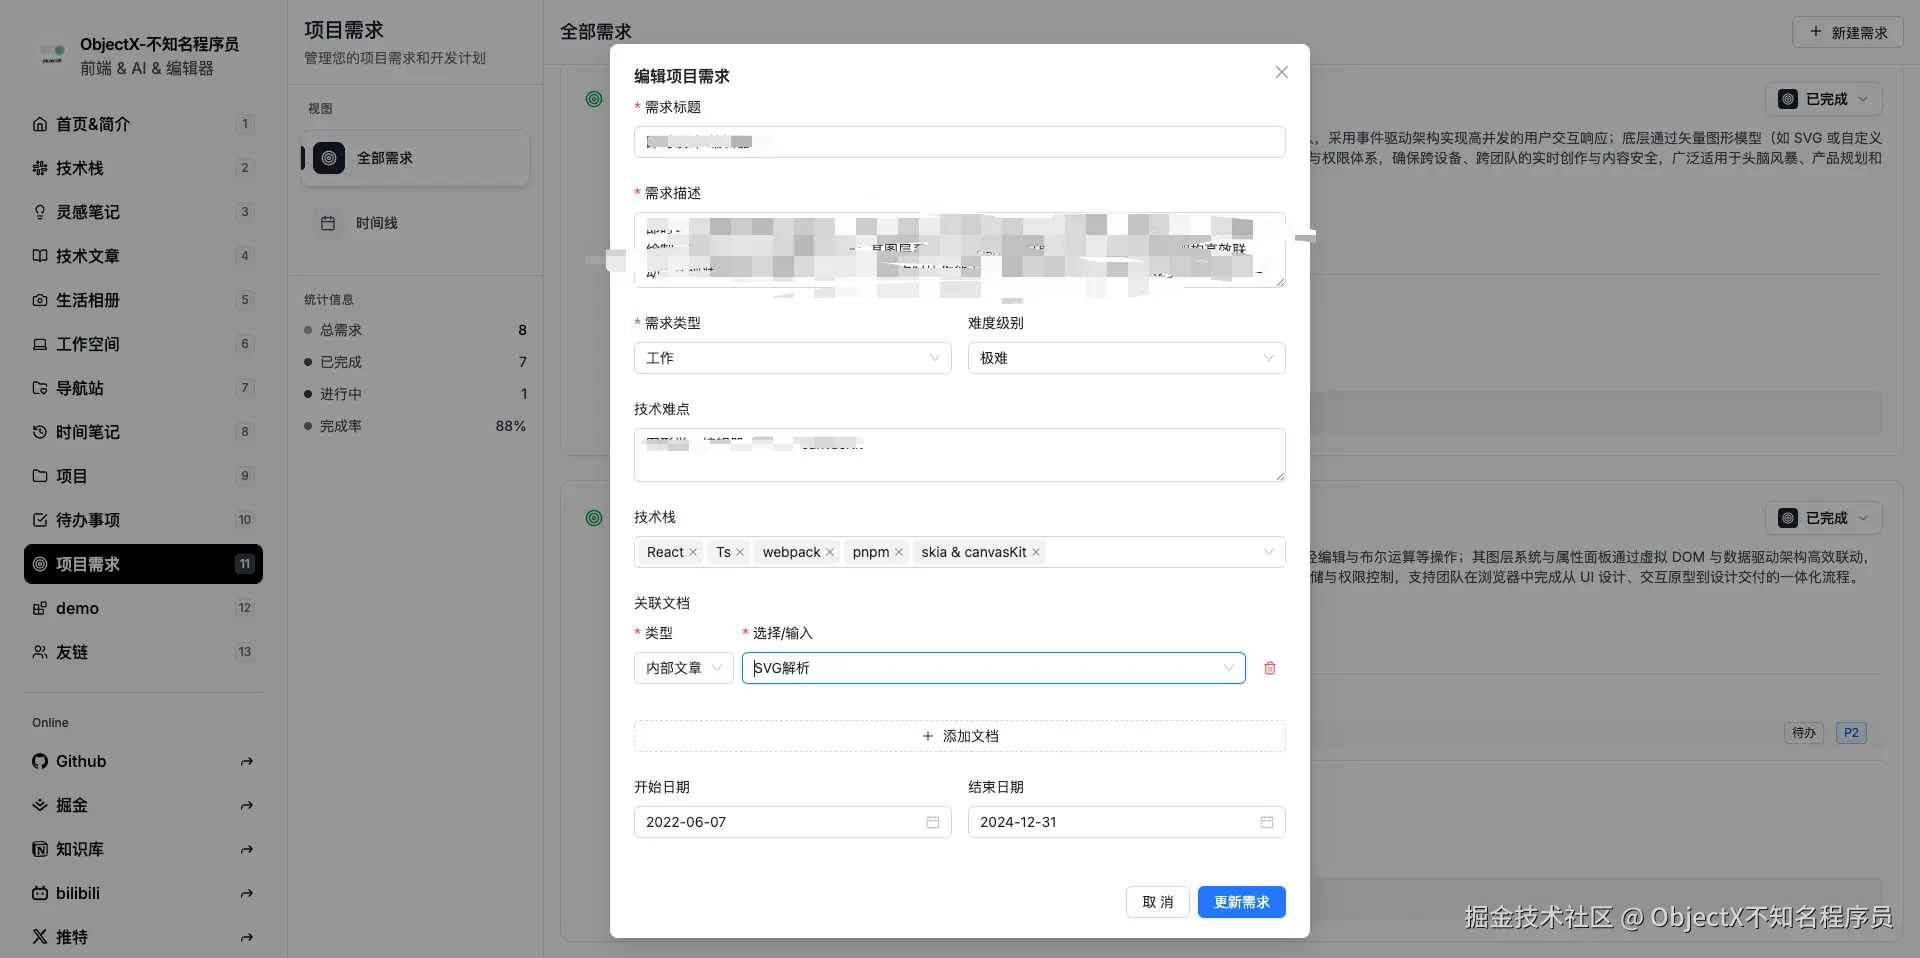This screenshot has height=958, width=1920.
Task: Click the 总需求 statistic row
Action: coord(415,330)
